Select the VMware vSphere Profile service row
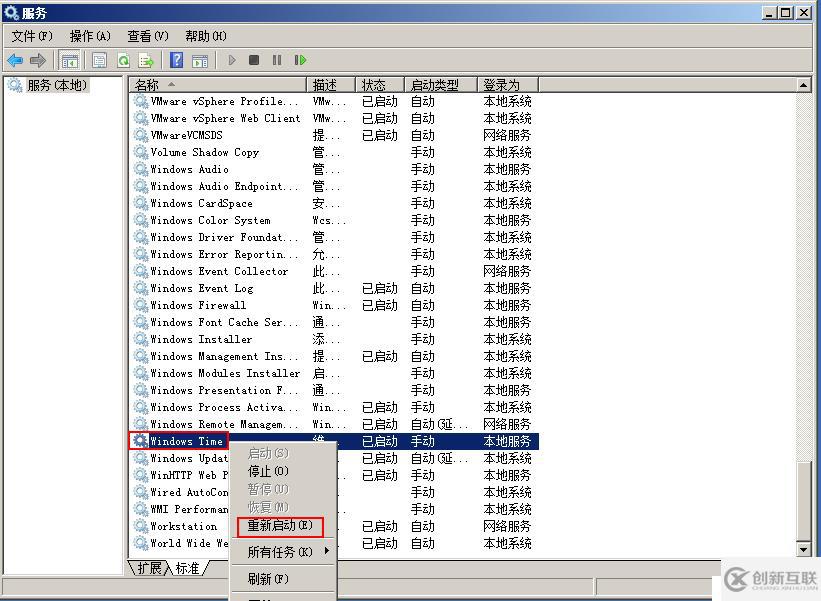The image size is (821, 601). click(334, 101)
